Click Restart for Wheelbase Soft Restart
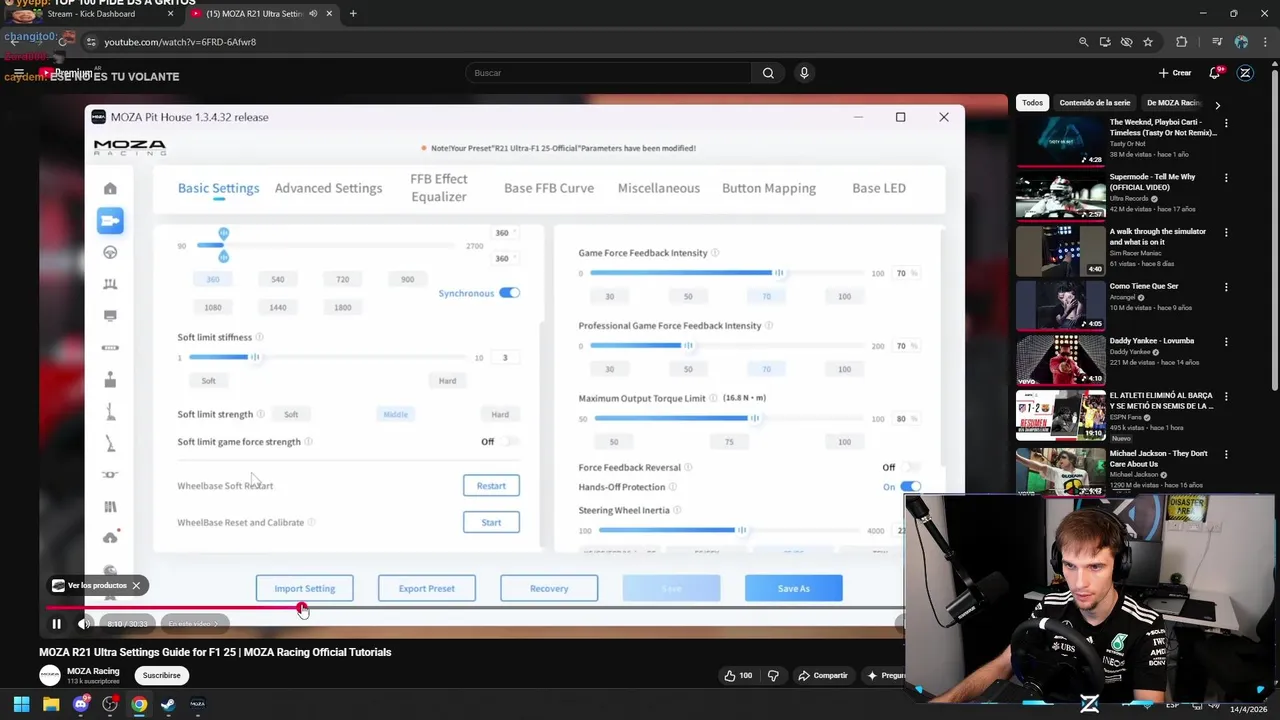Image resolution: width=1280 pixels, height=720 pixels. [491, 486]
